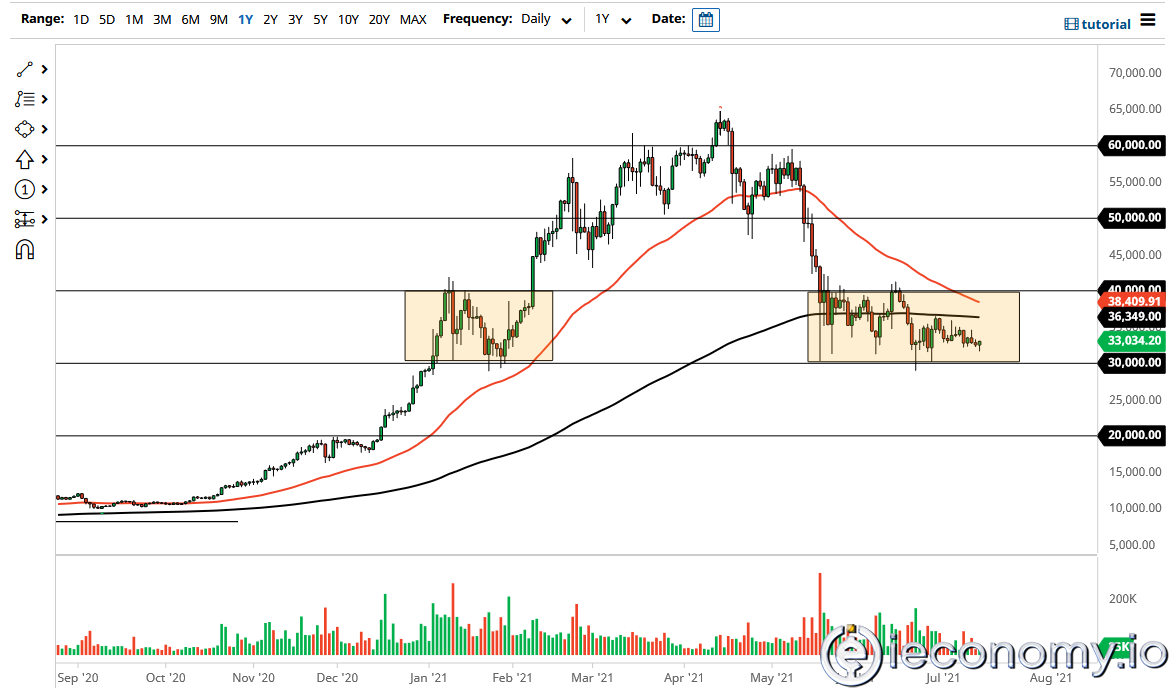Select the ellipse shape drawing tool

(x=25, y=128)
